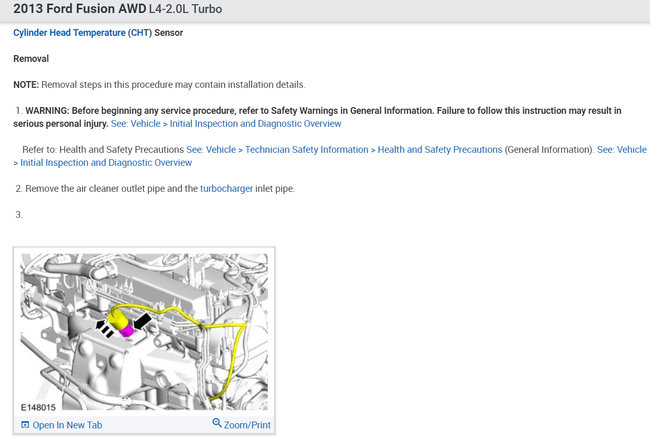Select the Zoom/Print text link
The height and width of the screenshot is (445, 650).
247,425
